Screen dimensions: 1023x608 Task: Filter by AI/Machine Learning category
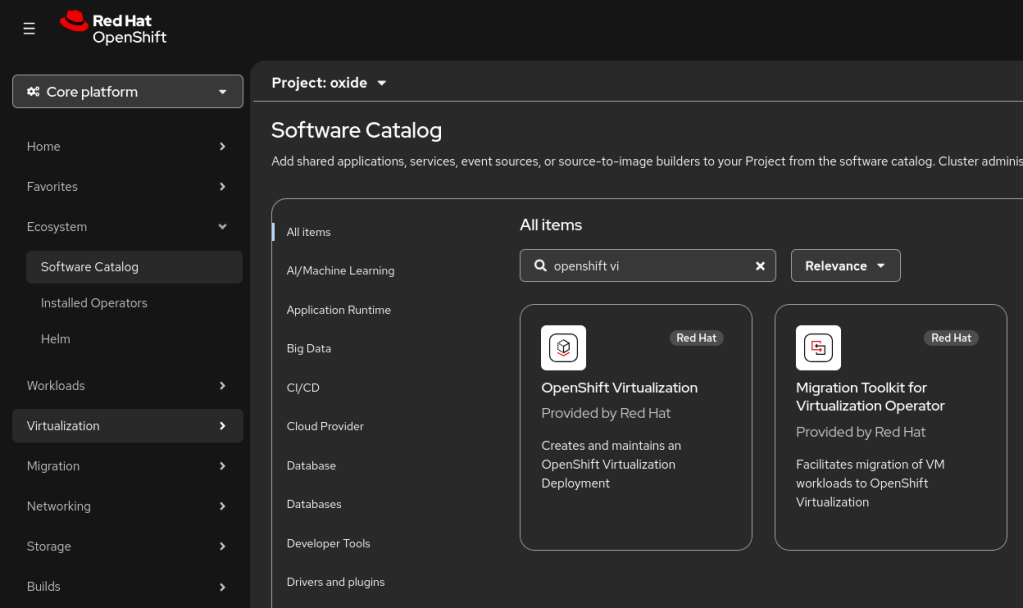340,271
